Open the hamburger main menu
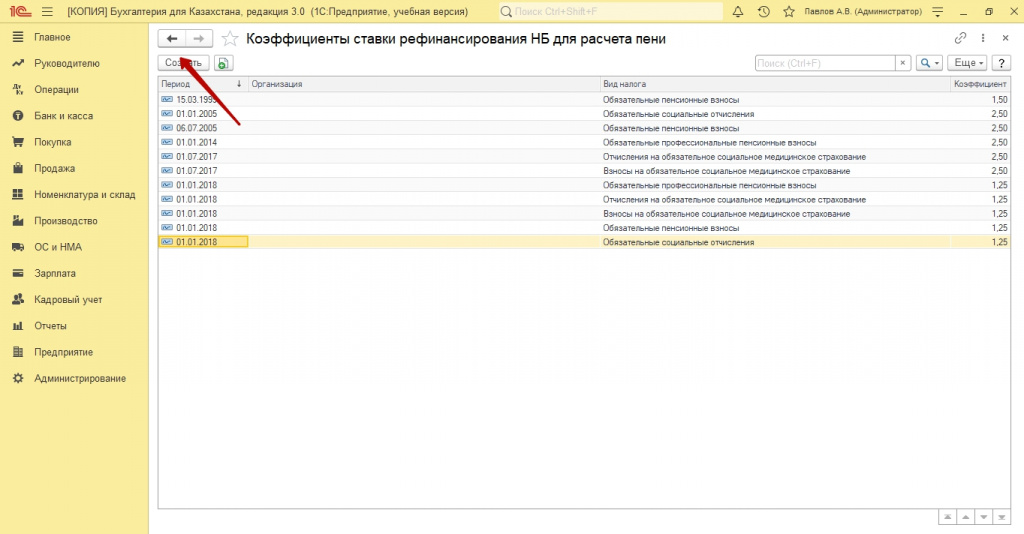Screen dimensions: 1024x534 click(x=47, y=12)
